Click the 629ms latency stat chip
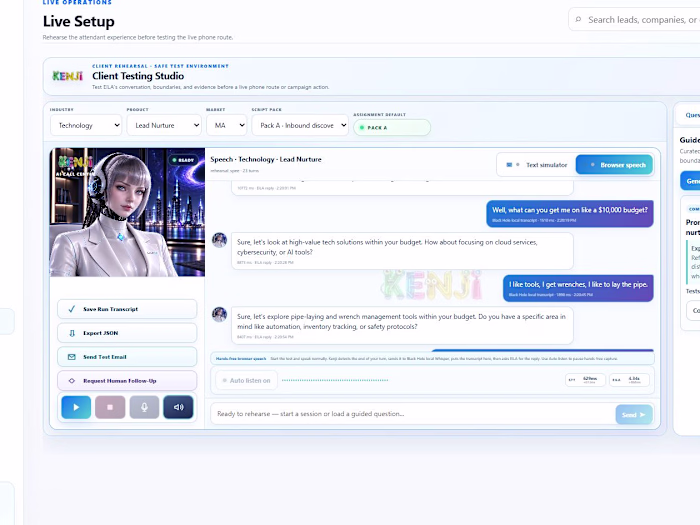The height and width of the screenshot is (525, 700). (585, 380)
